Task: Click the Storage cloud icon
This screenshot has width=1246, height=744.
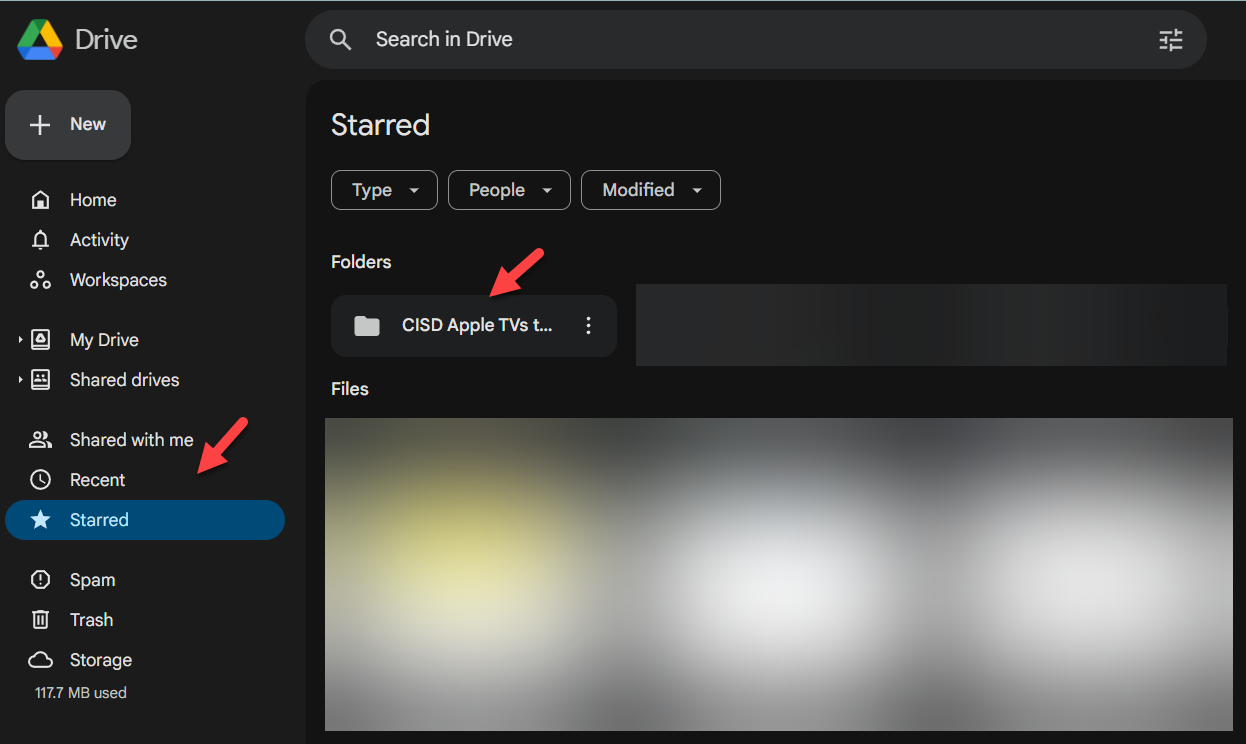Action: (x=40, y=660)
